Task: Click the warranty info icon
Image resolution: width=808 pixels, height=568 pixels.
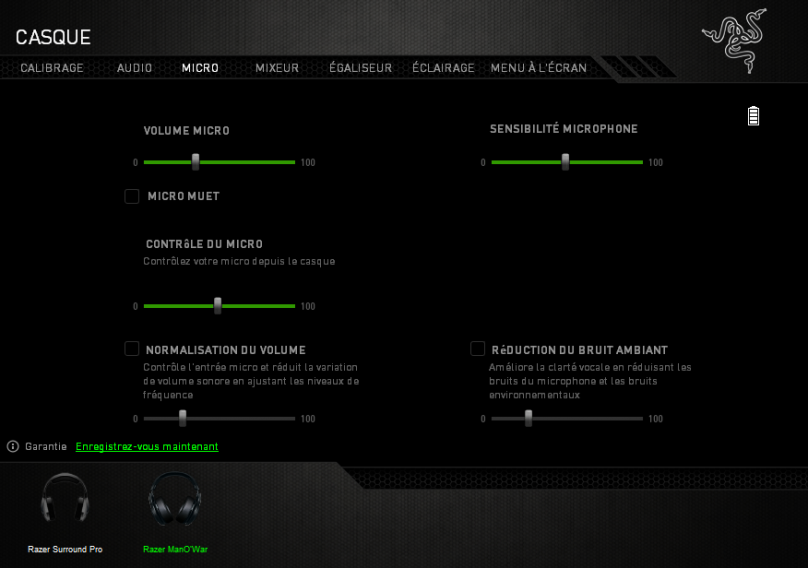Action: pos(13,446)
